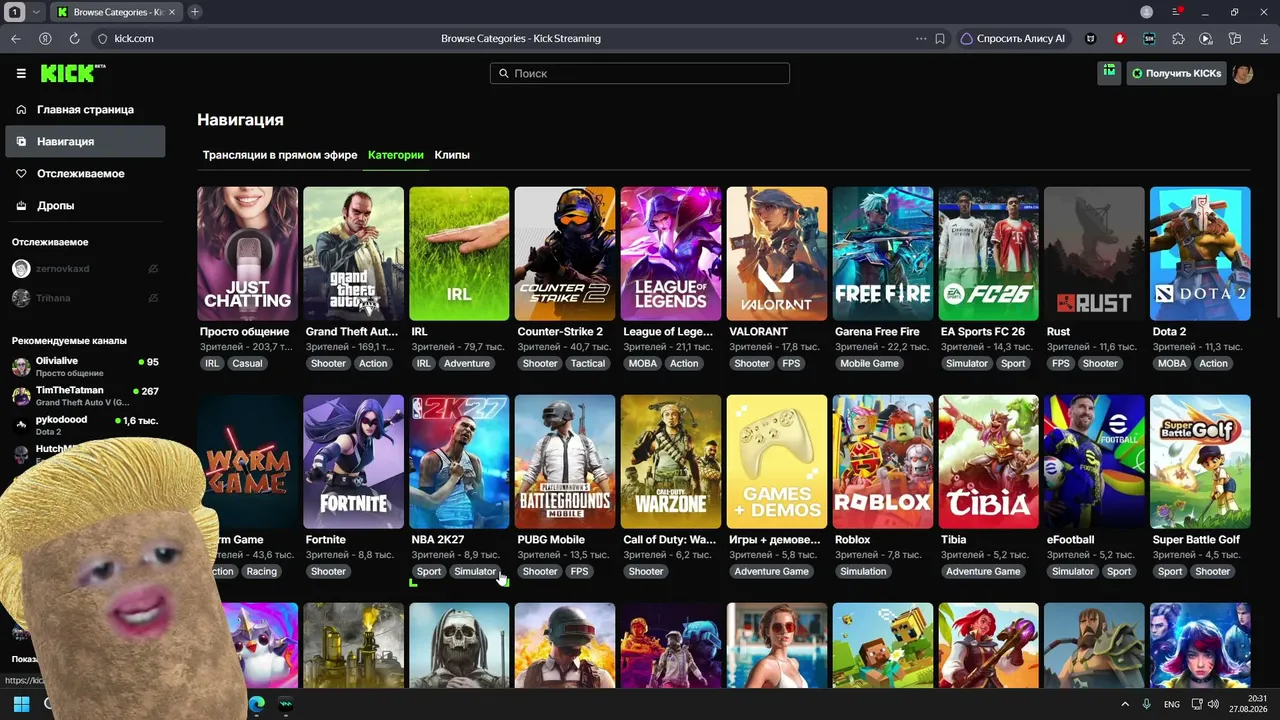Viewport: 1280px width, 720px height.
Task: Focus the Поиск search field
Action: click(640, 73)
